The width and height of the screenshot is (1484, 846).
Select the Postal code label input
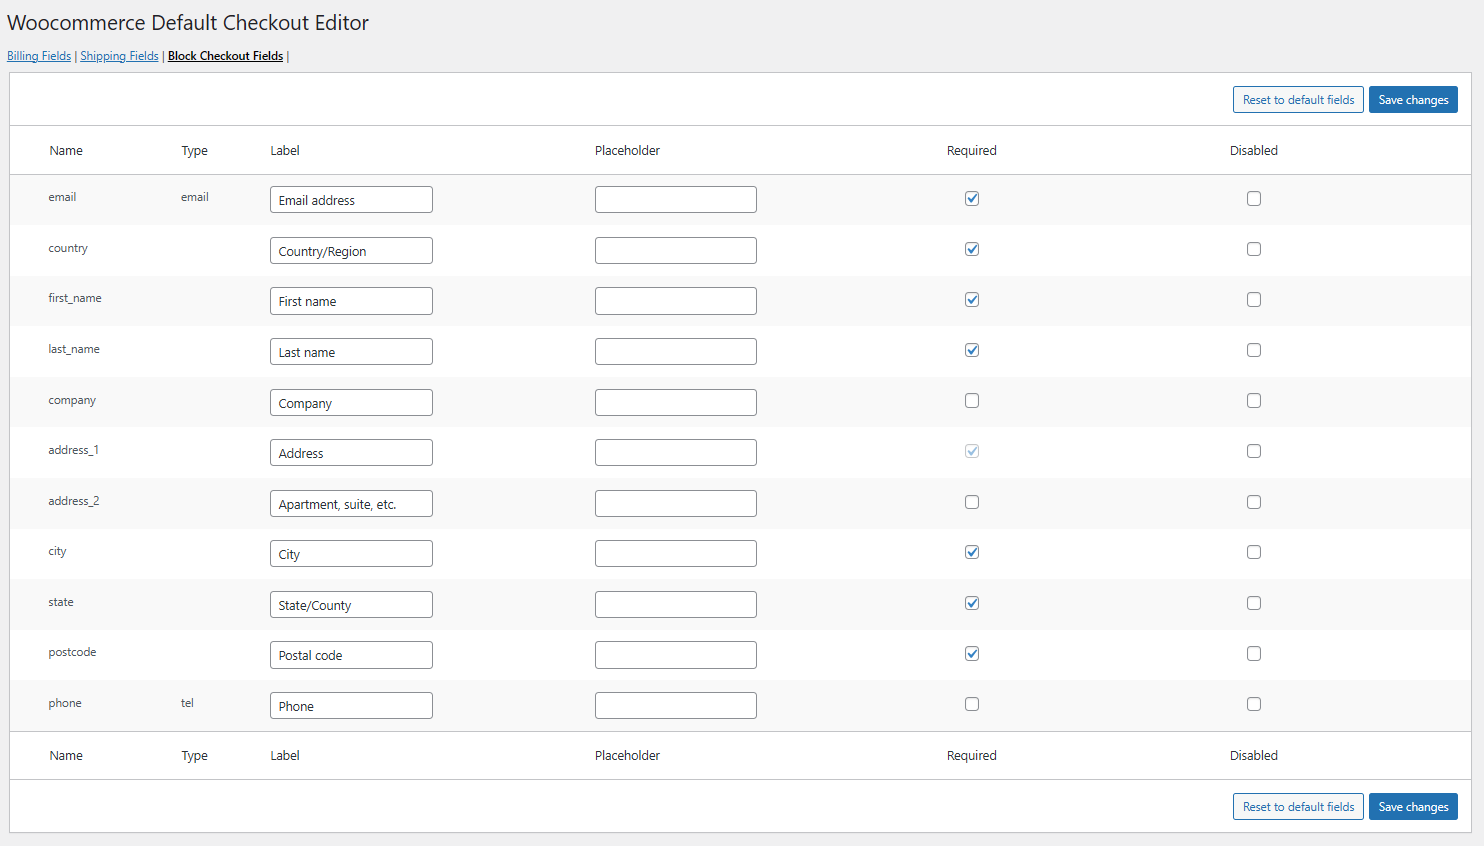pos(351,655)
